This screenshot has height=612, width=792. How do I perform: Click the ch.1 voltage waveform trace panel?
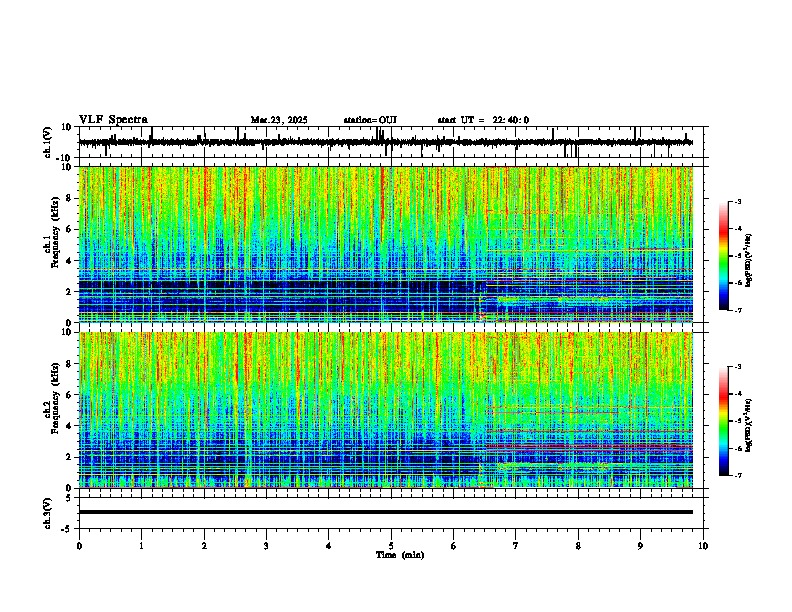[391, 142]
